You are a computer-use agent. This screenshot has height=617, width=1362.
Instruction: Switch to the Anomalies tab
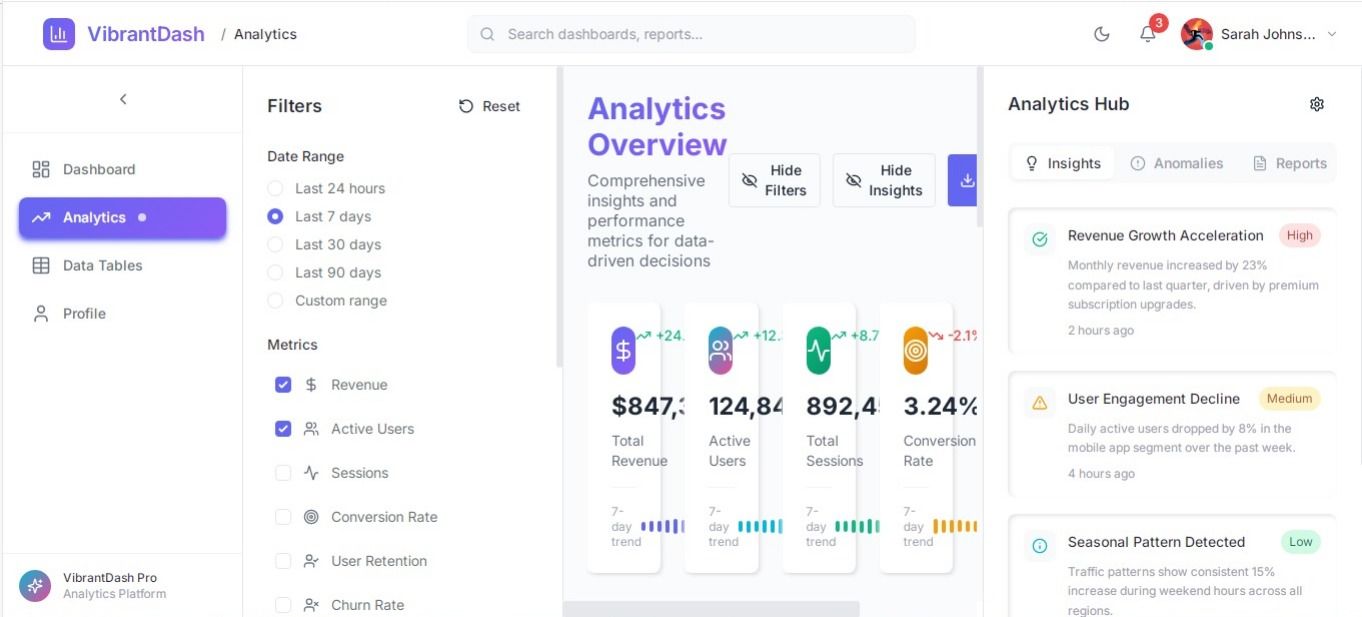1176,163
